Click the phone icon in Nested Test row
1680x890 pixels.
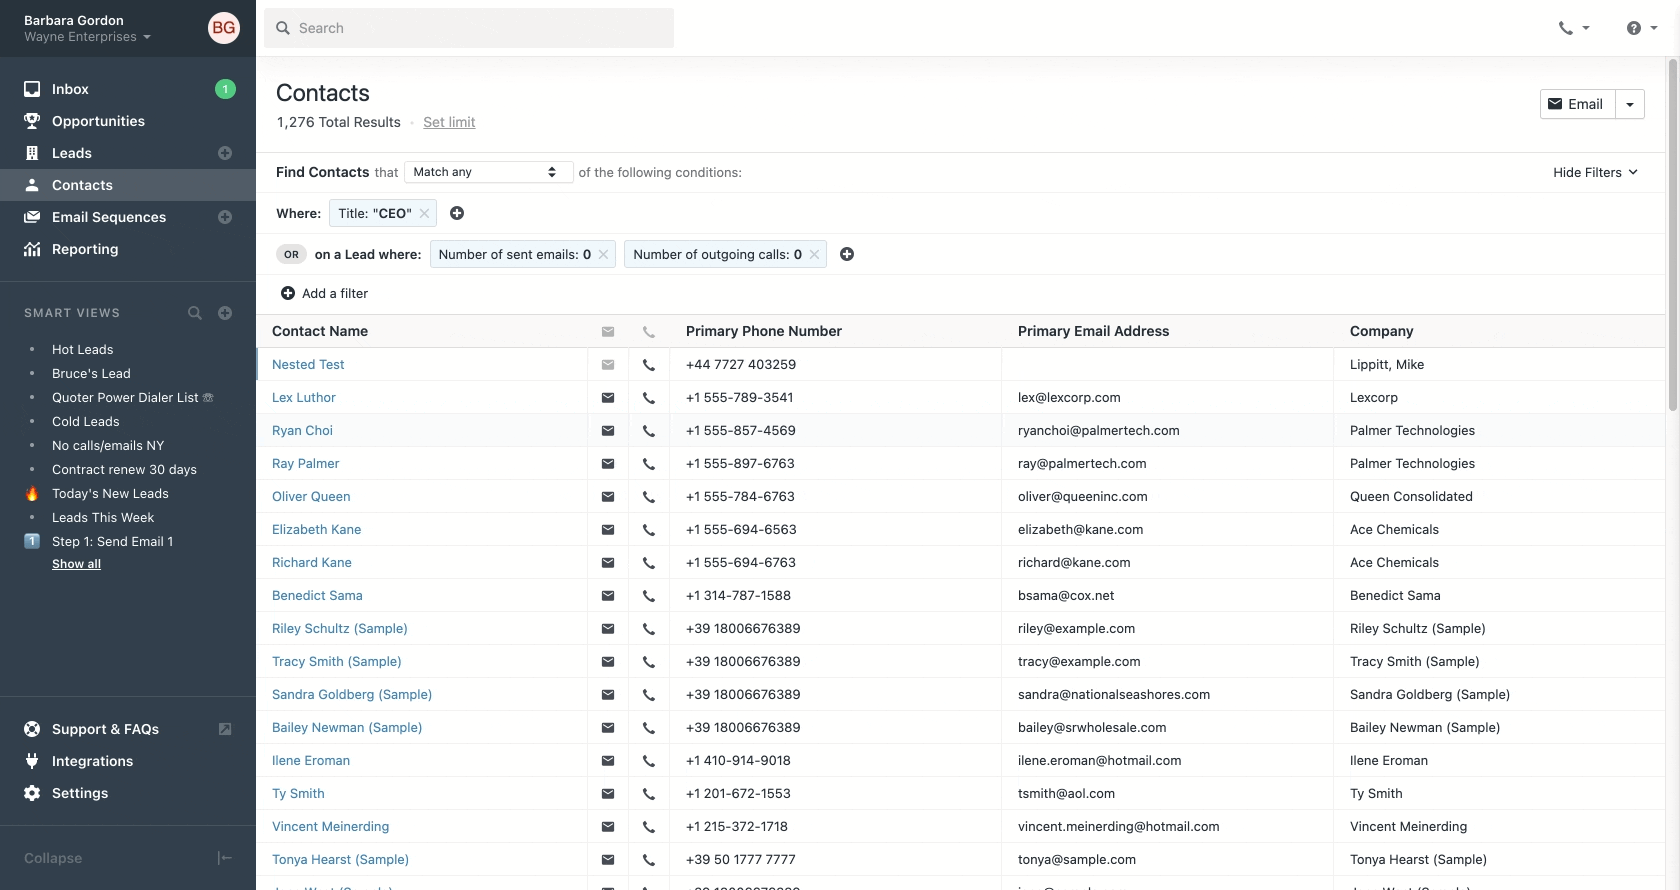649,365
